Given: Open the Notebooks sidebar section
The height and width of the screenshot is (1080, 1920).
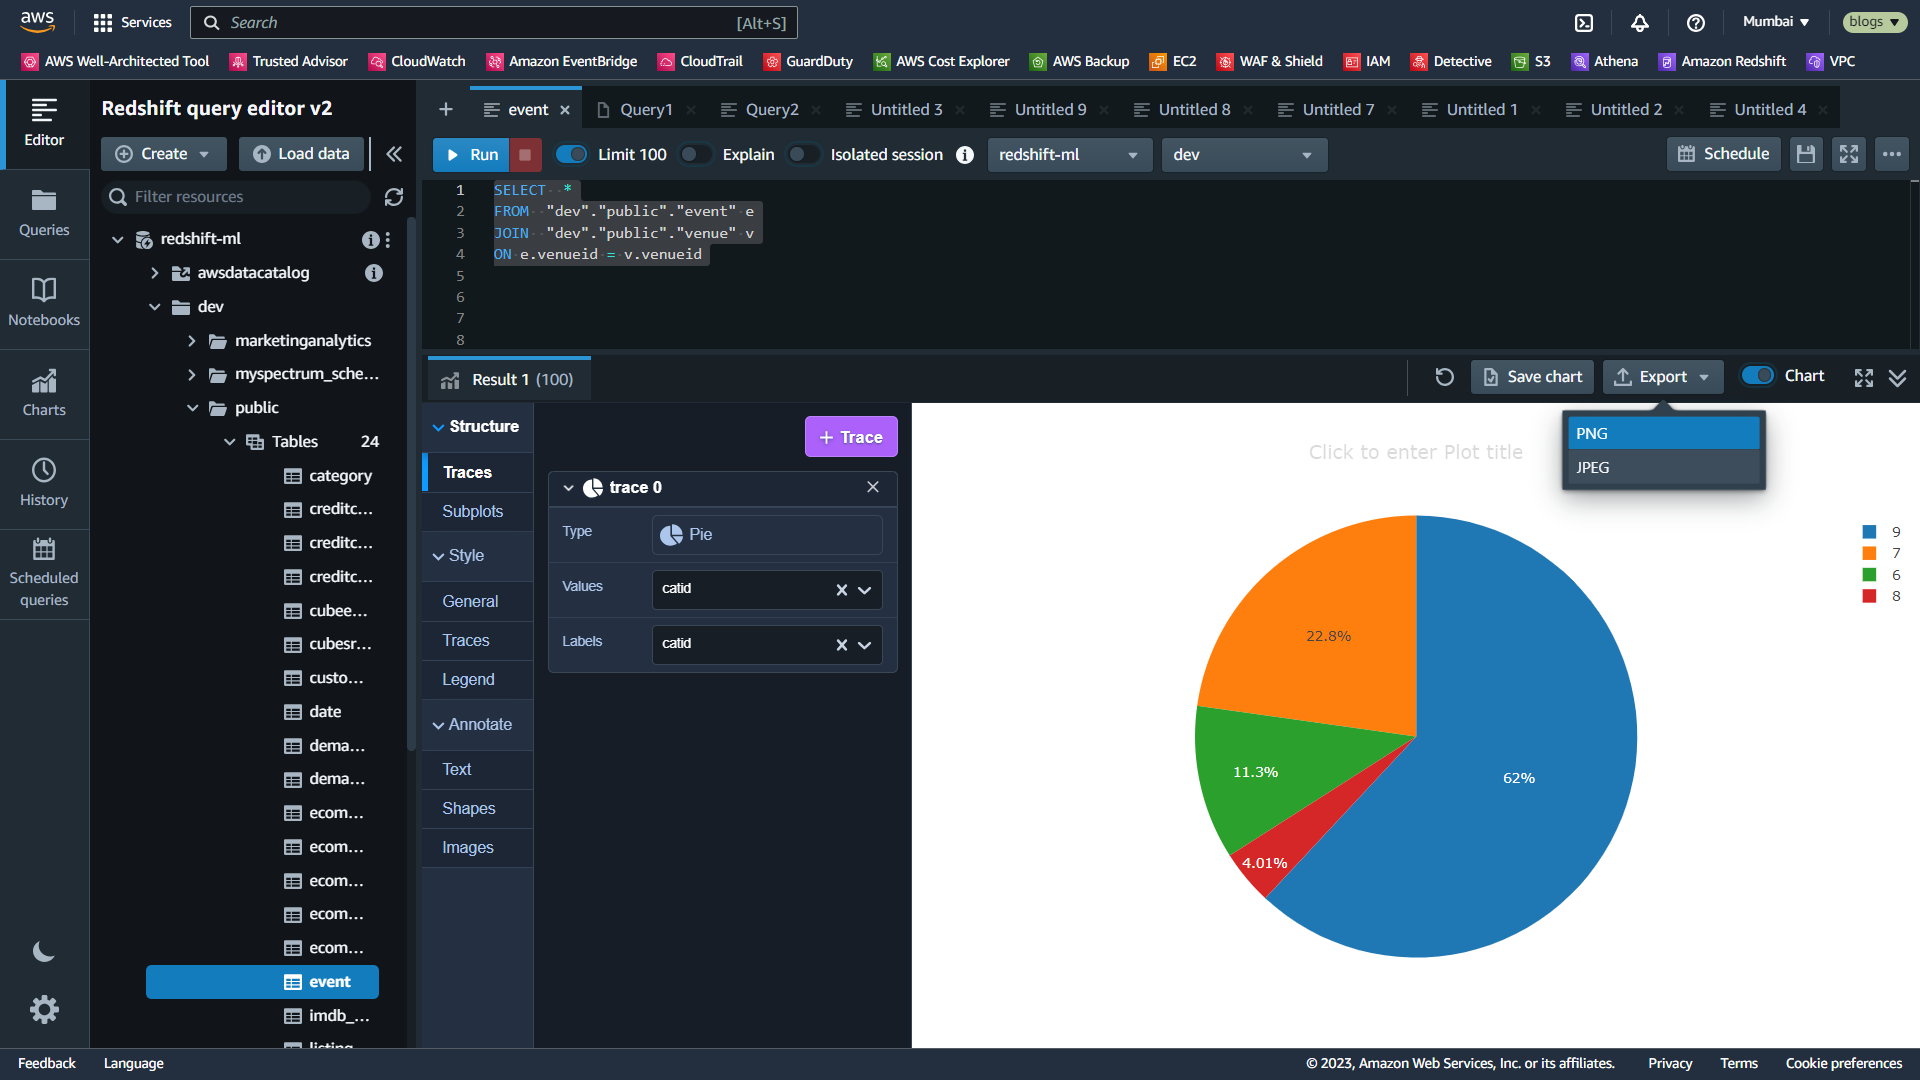Looking at the screenshot, I should [x=44, y=303].
